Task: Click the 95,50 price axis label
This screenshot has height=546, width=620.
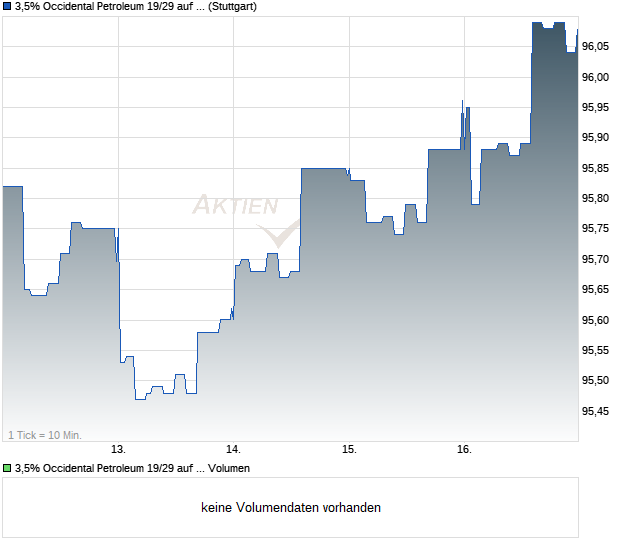Action: point(595,380)
